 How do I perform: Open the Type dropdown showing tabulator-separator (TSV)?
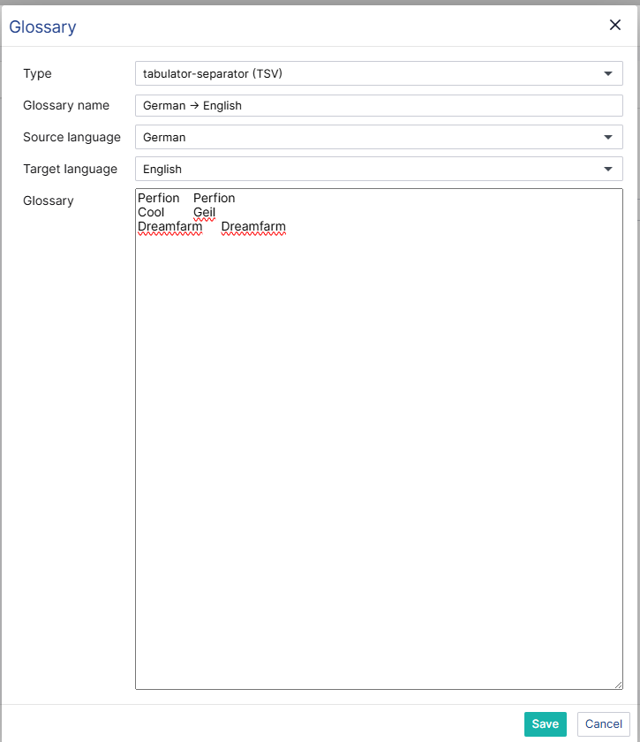pos(379,73)
